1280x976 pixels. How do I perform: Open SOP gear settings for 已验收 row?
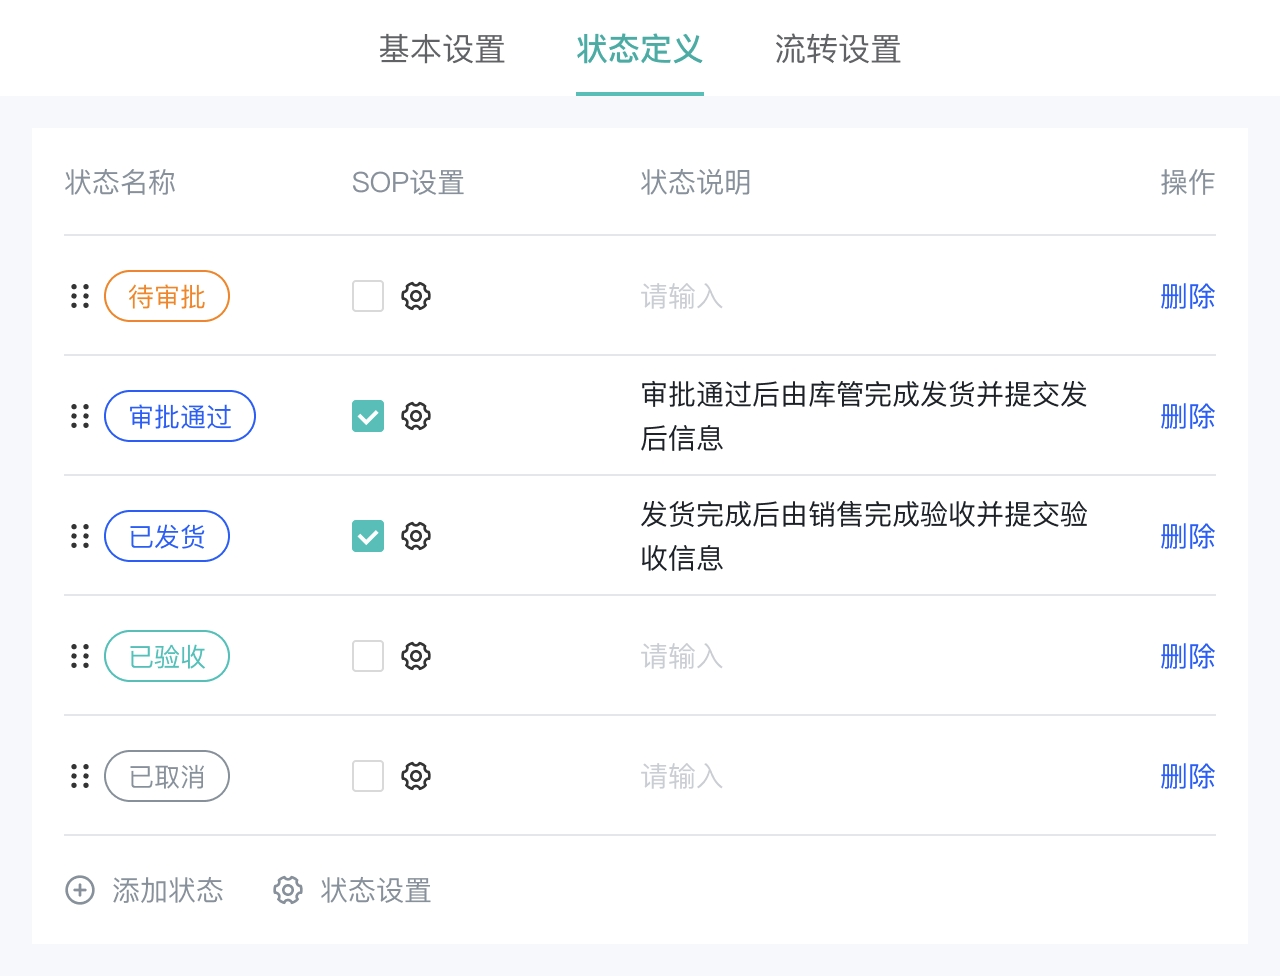coord(416,656)
